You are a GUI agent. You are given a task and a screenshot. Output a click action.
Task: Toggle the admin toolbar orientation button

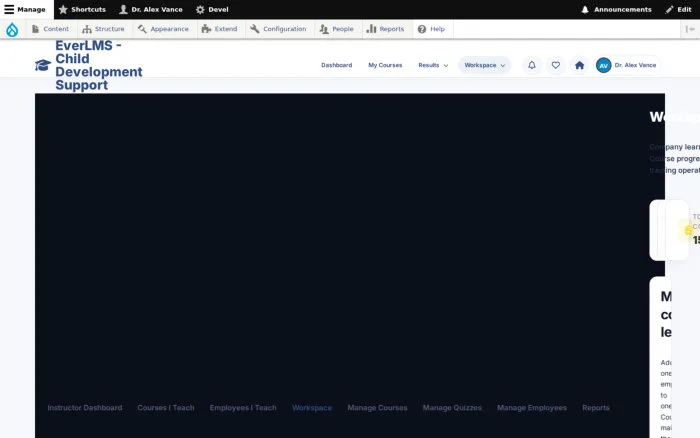pos(690,29)
